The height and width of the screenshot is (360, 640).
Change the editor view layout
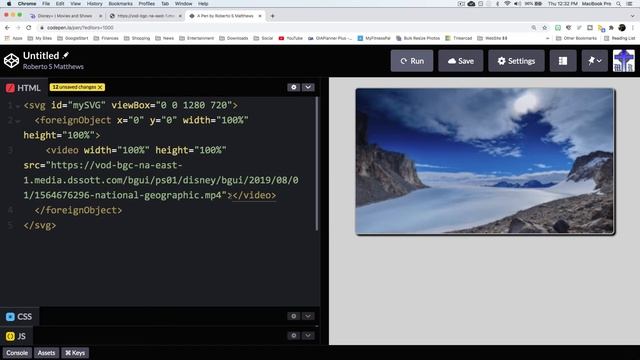pyautogui.click(x=563, y=61)
